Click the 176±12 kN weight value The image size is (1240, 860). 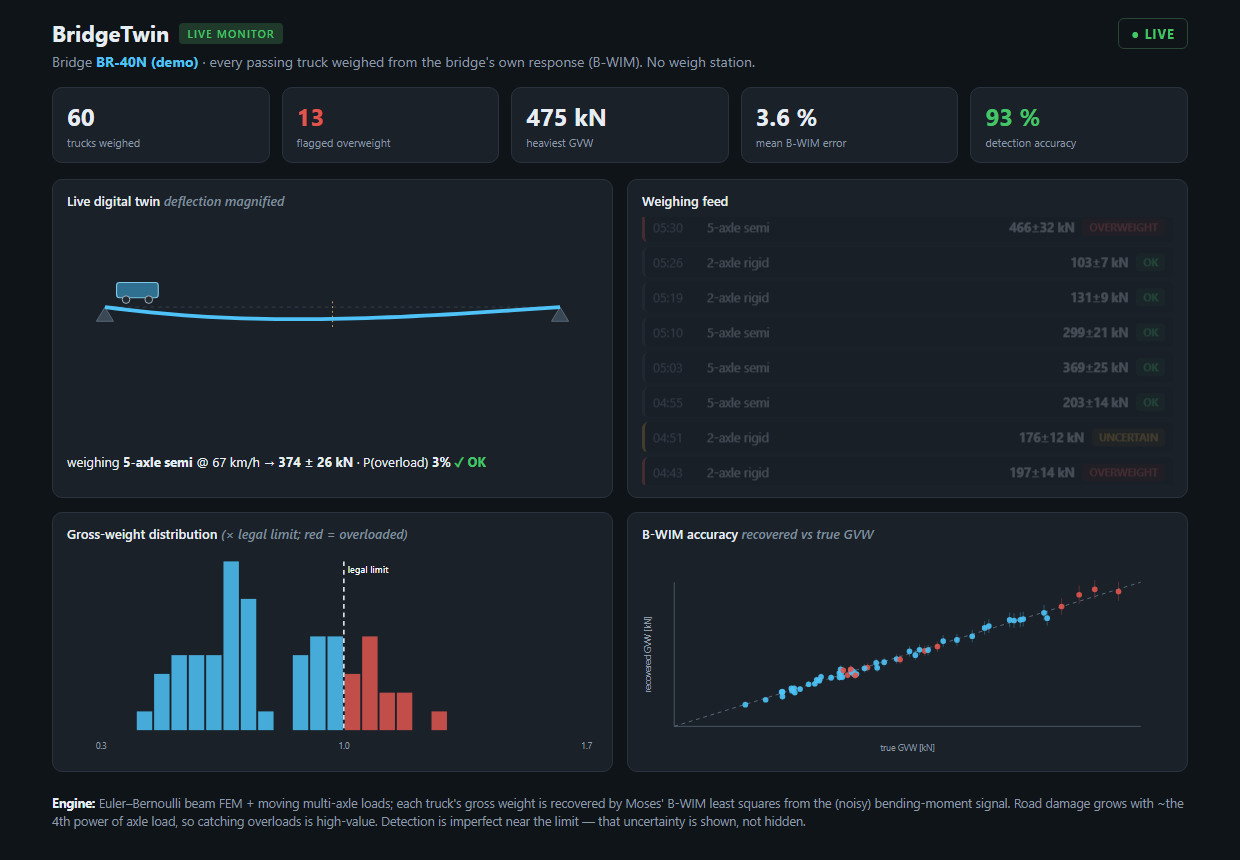point(1051,438)
